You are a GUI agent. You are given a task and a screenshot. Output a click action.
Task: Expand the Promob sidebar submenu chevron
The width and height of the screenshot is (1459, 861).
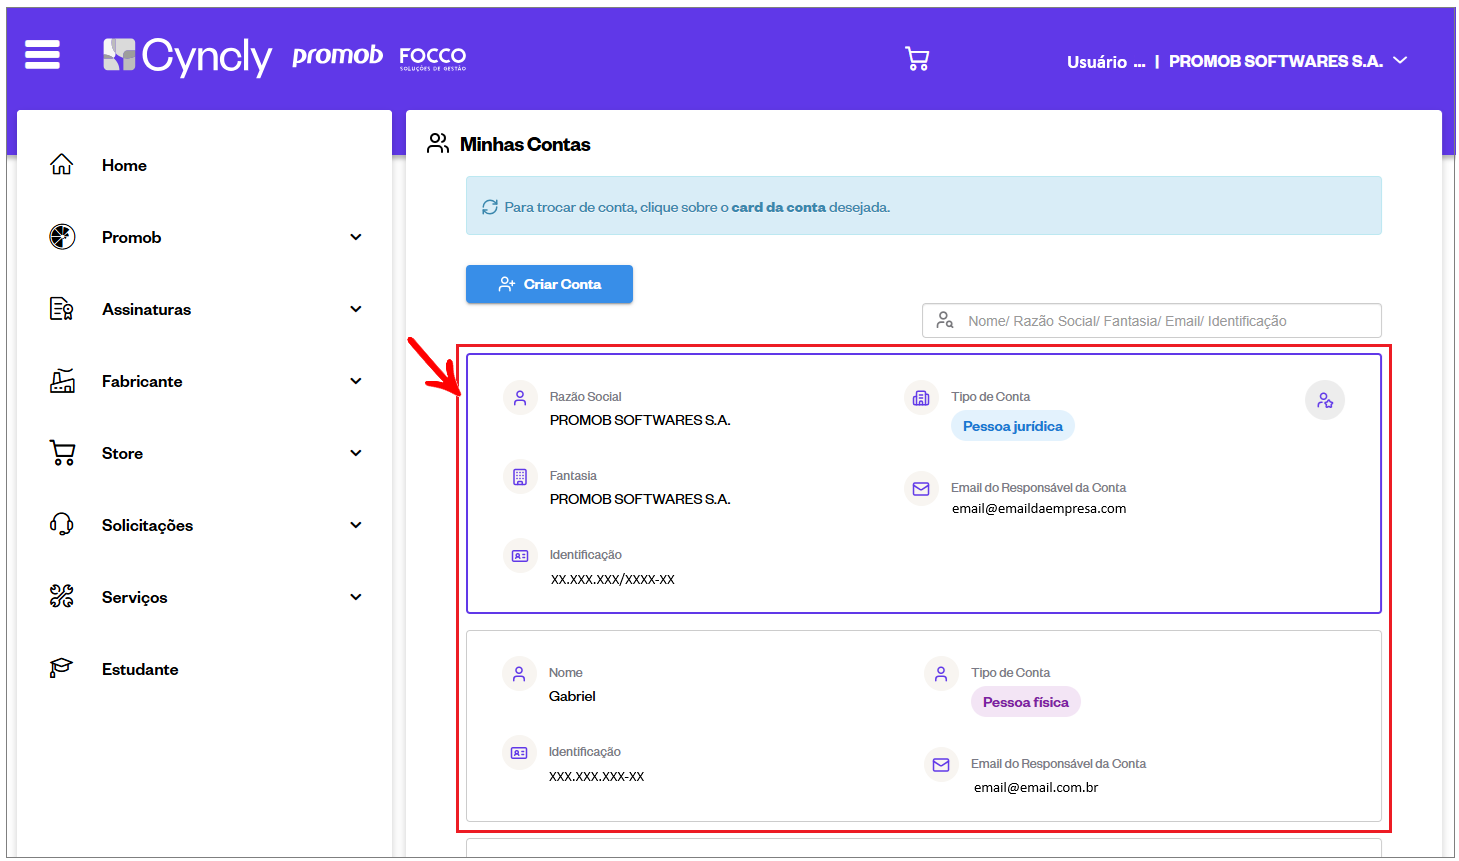(356, 237)
